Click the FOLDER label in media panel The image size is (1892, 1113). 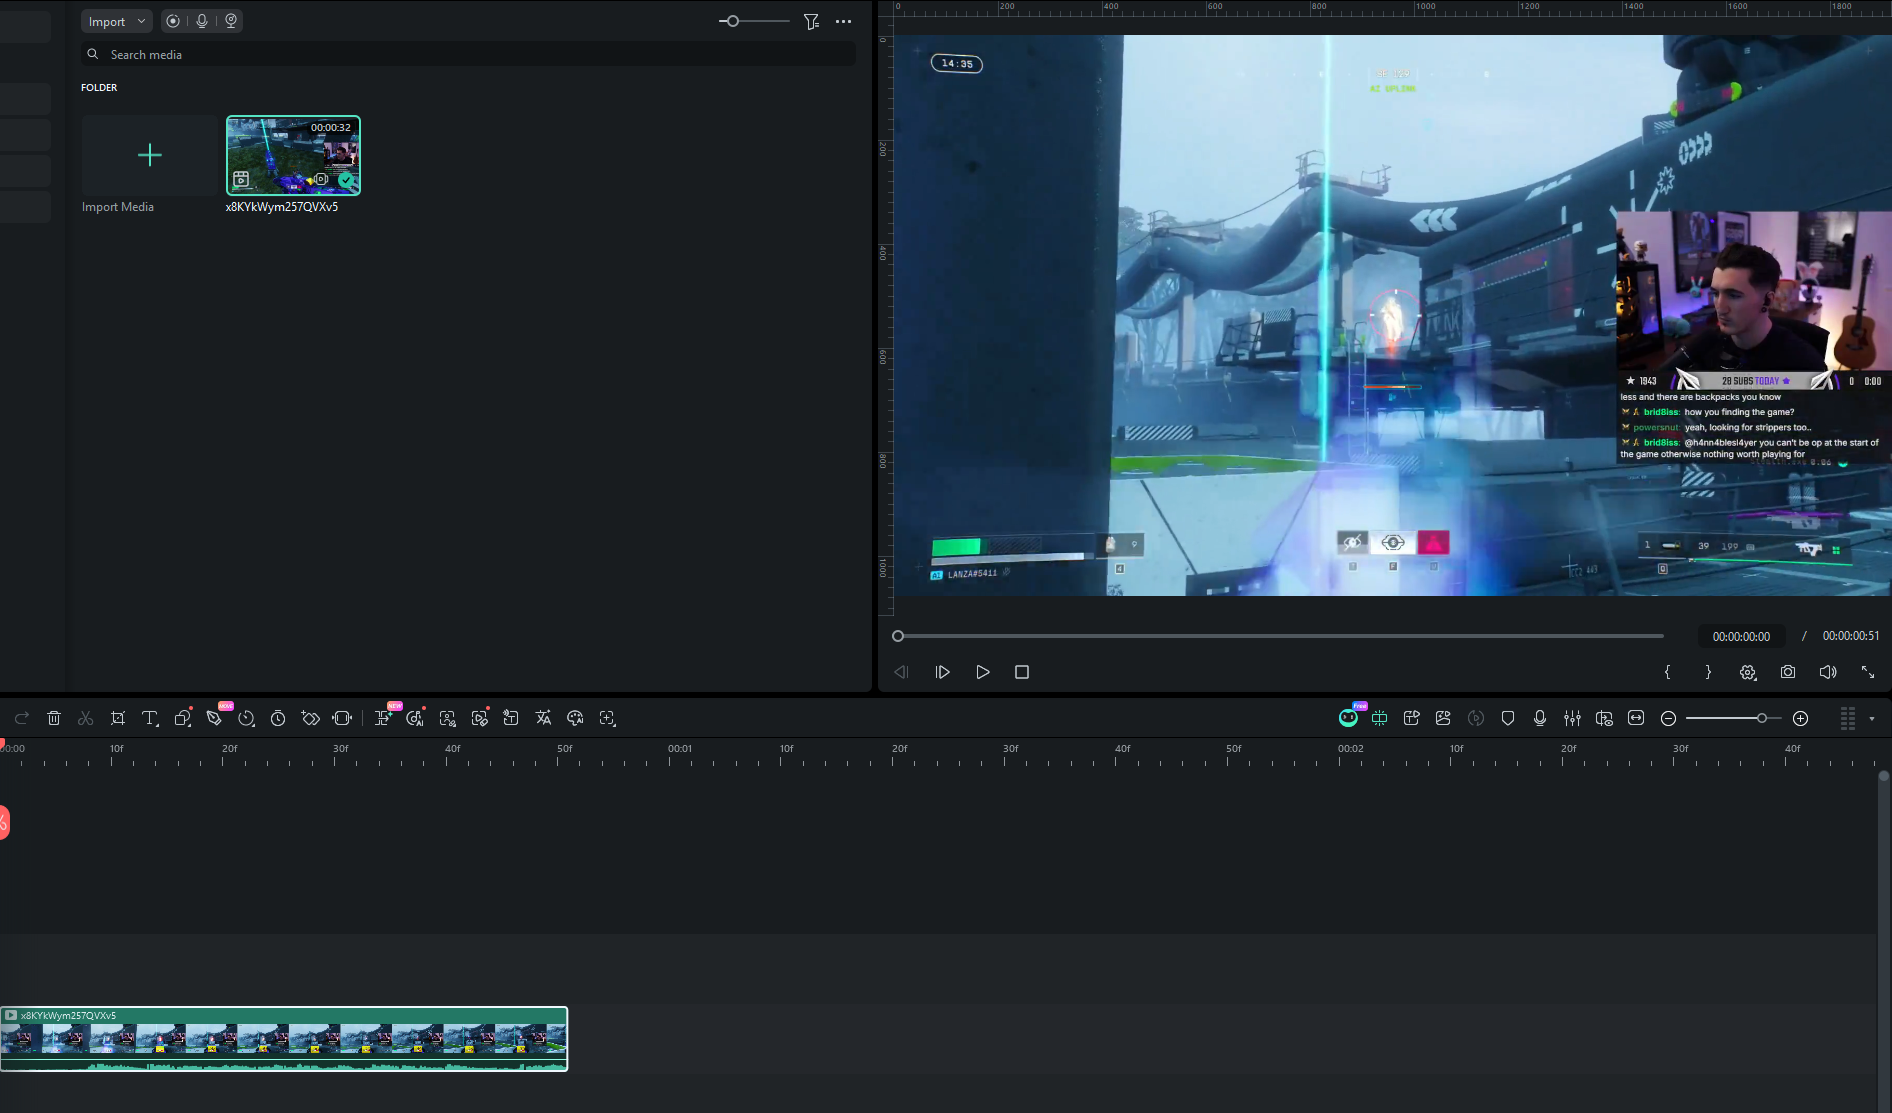point(99,88)
